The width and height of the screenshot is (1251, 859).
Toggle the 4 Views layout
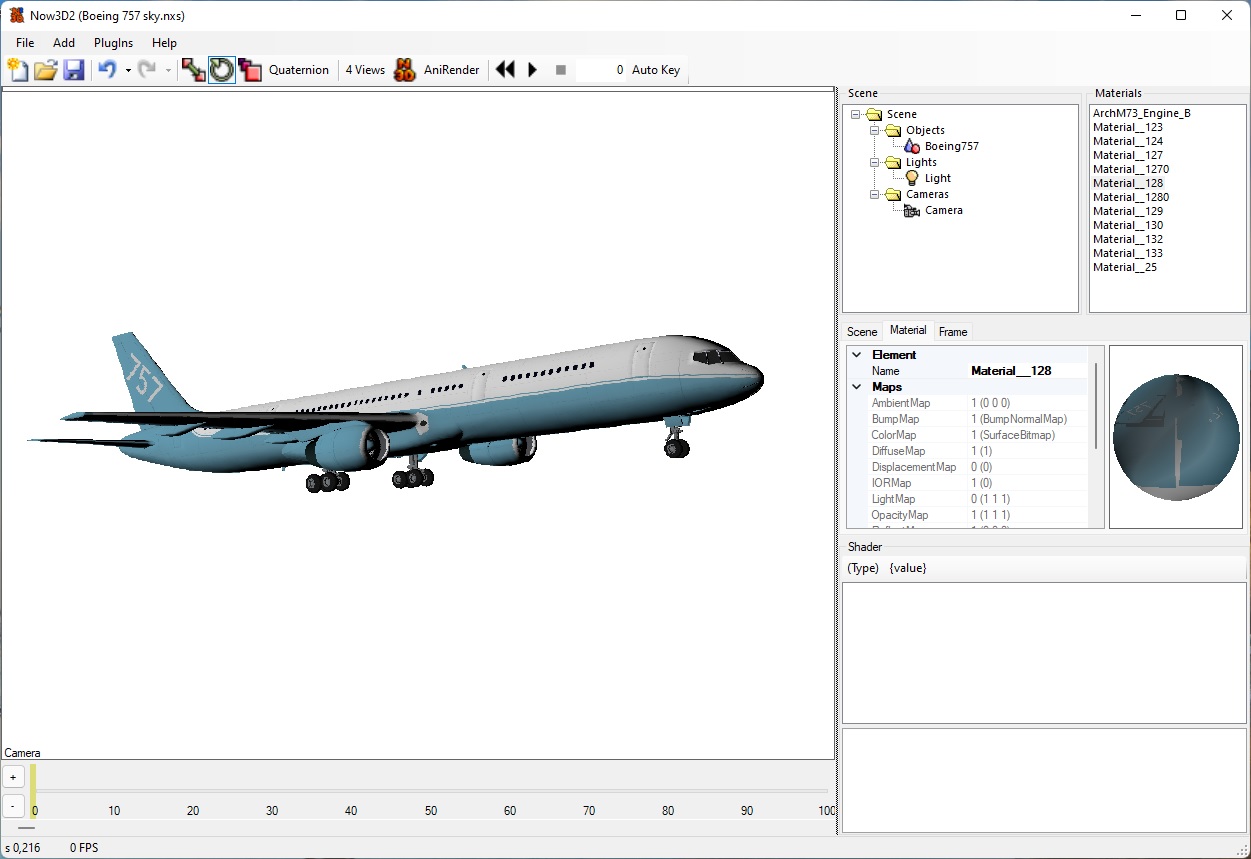coord(365,70)
